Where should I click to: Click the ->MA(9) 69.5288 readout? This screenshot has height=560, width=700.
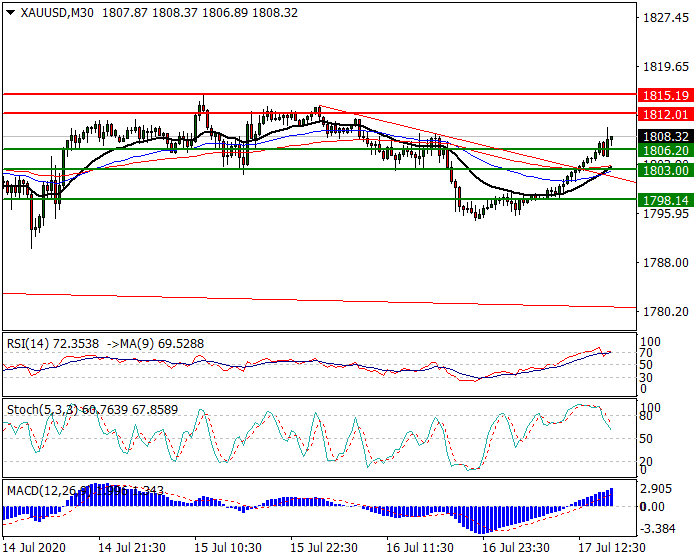coord(155,343)
